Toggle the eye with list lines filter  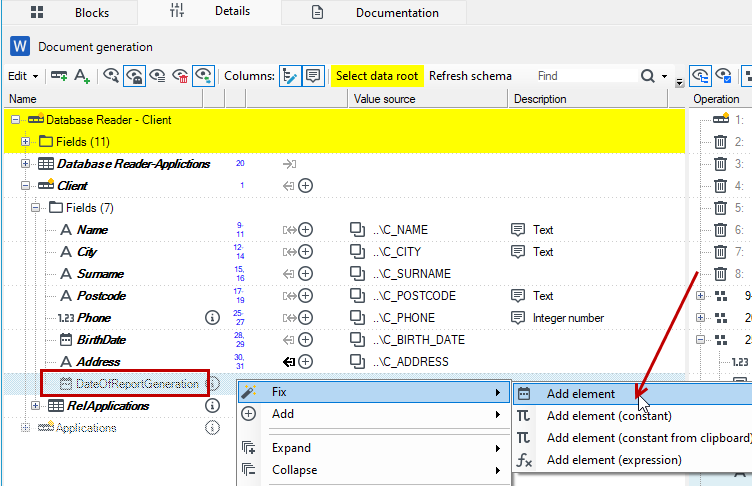click(x=157, y=76)
